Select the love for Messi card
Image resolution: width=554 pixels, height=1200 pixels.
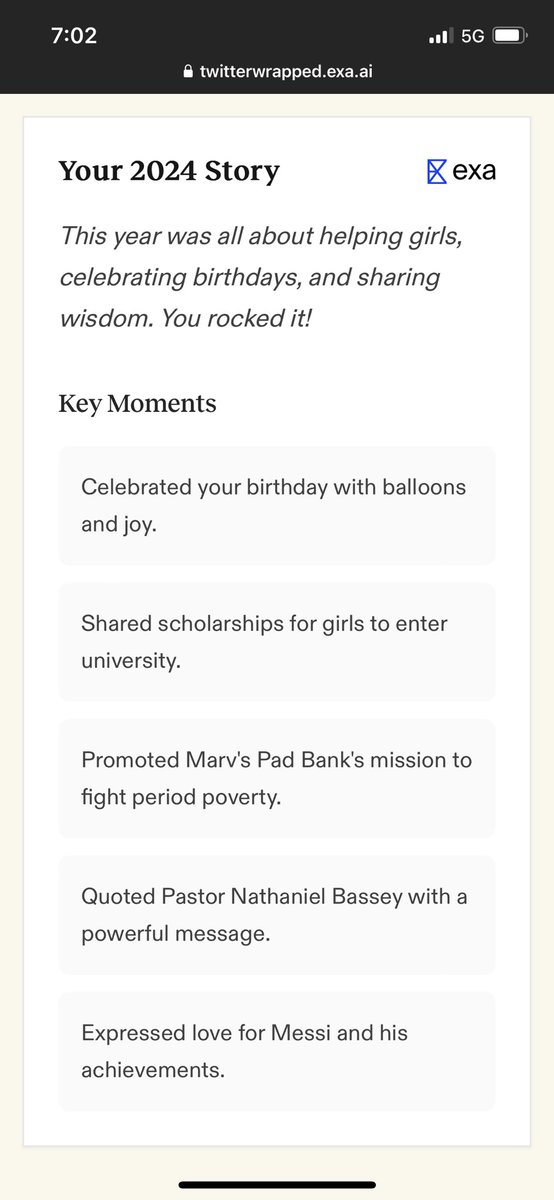(x=277, y=1050)
